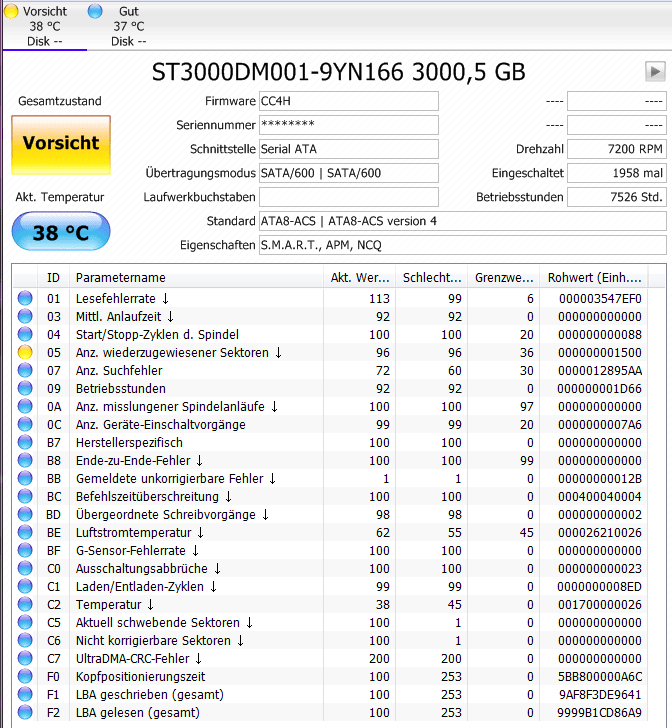
Task: Click status icon of Kopfpositionierungszeit row
Action: (25, 676)
